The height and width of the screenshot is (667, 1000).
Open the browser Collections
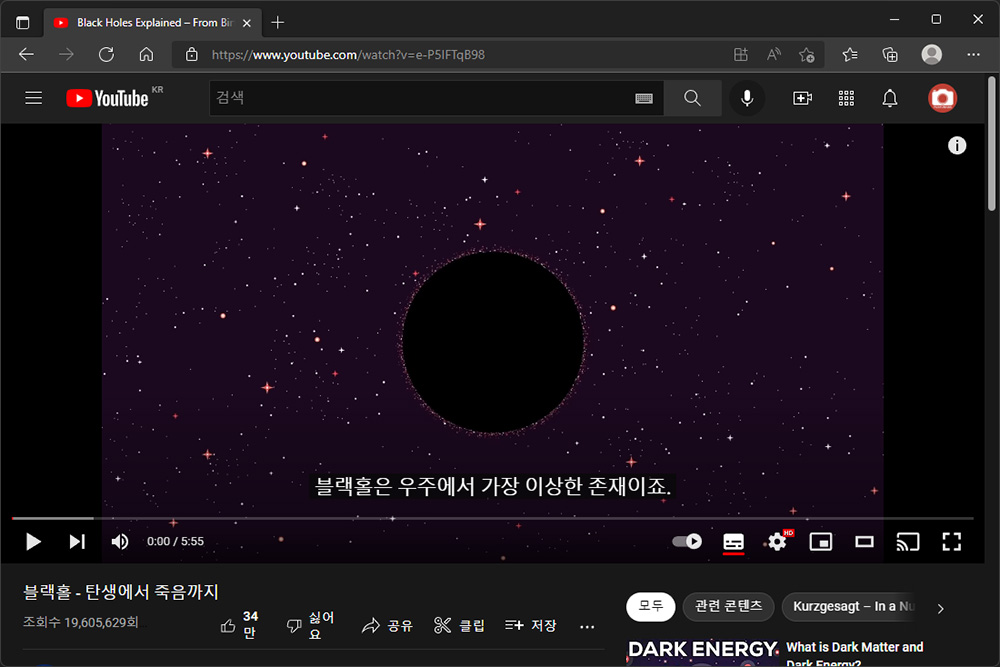[890, 55]
